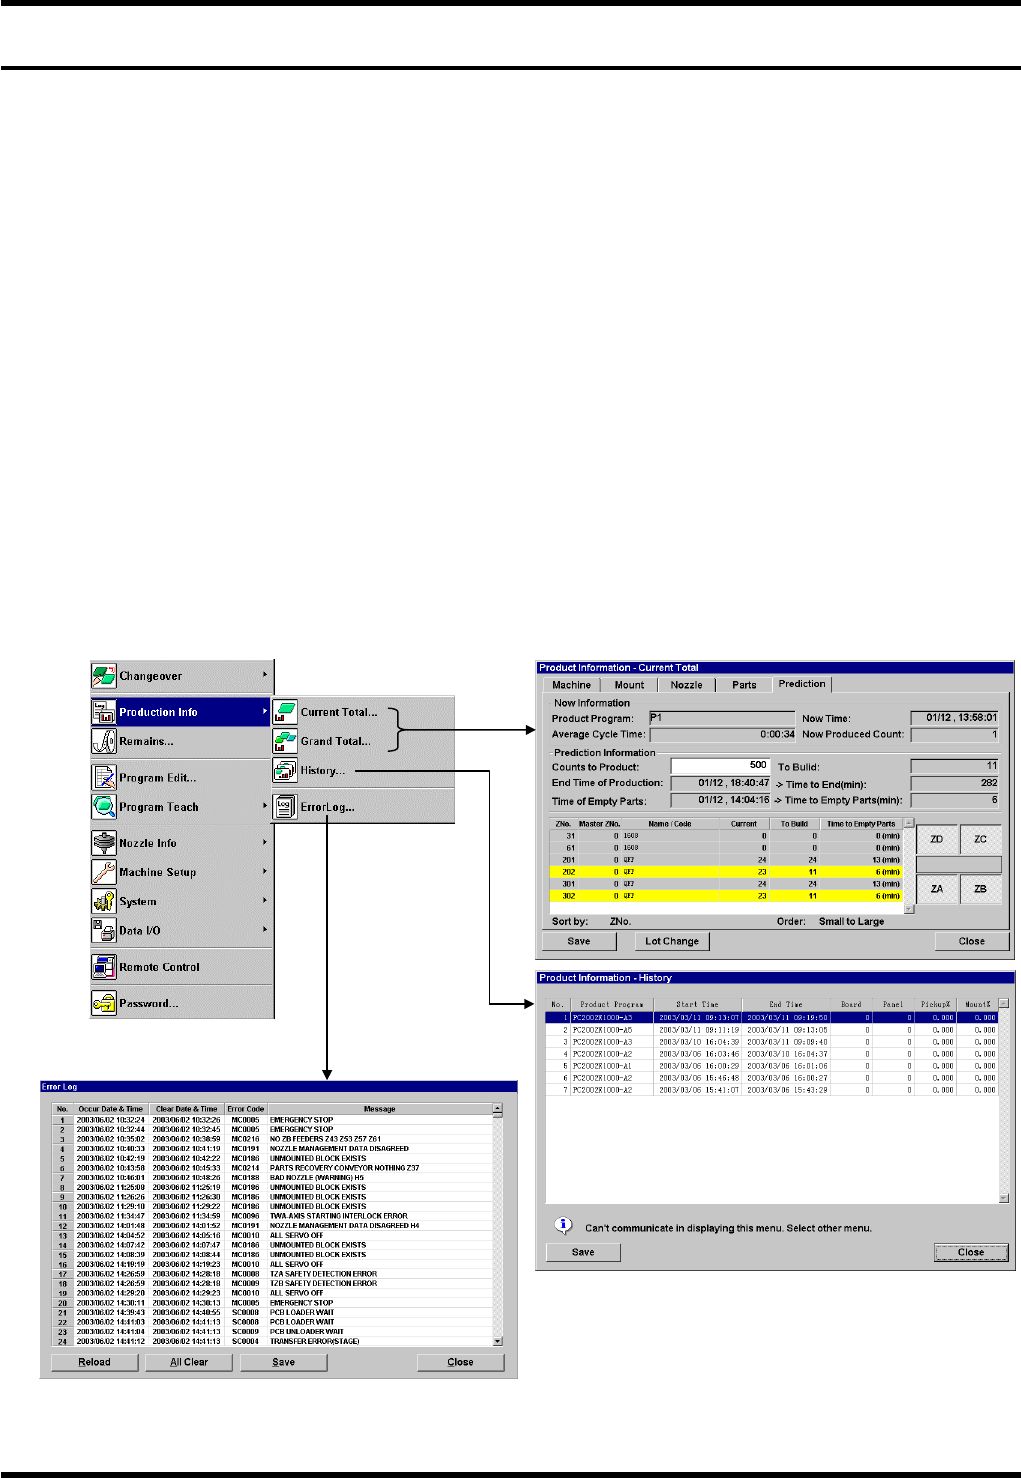1021x1478 pixels.
Task: Expand the Machine Setup submenu arrow
Action: (265, 871)
